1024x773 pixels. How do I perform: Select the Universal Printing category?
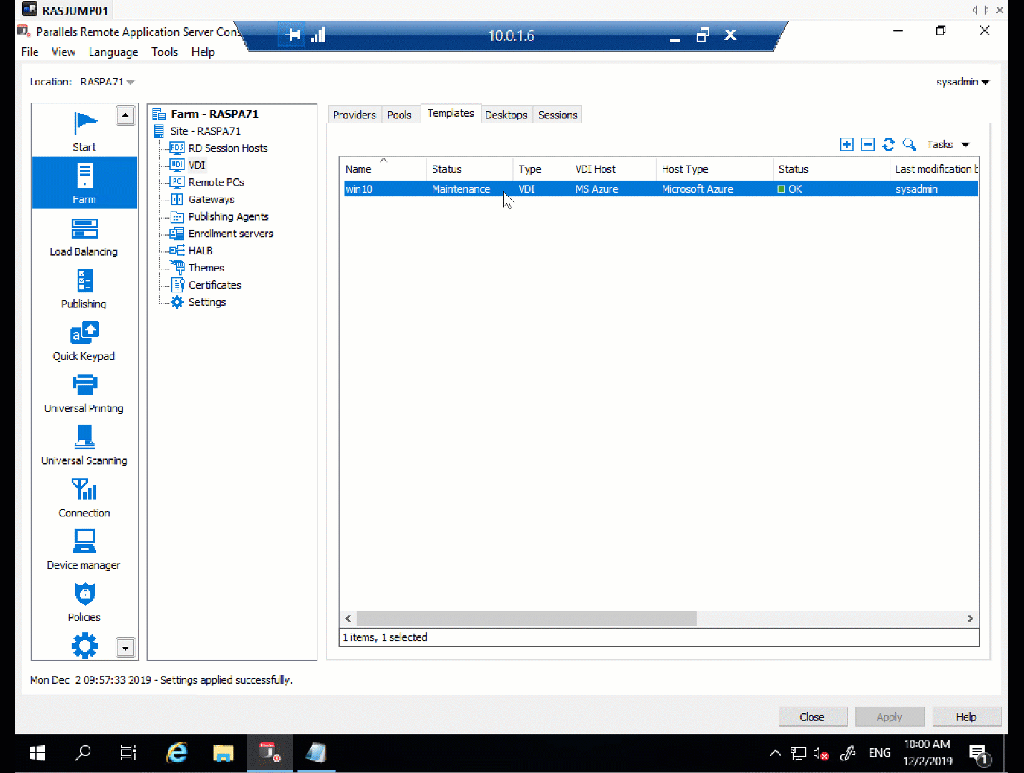tap(84, 394)
